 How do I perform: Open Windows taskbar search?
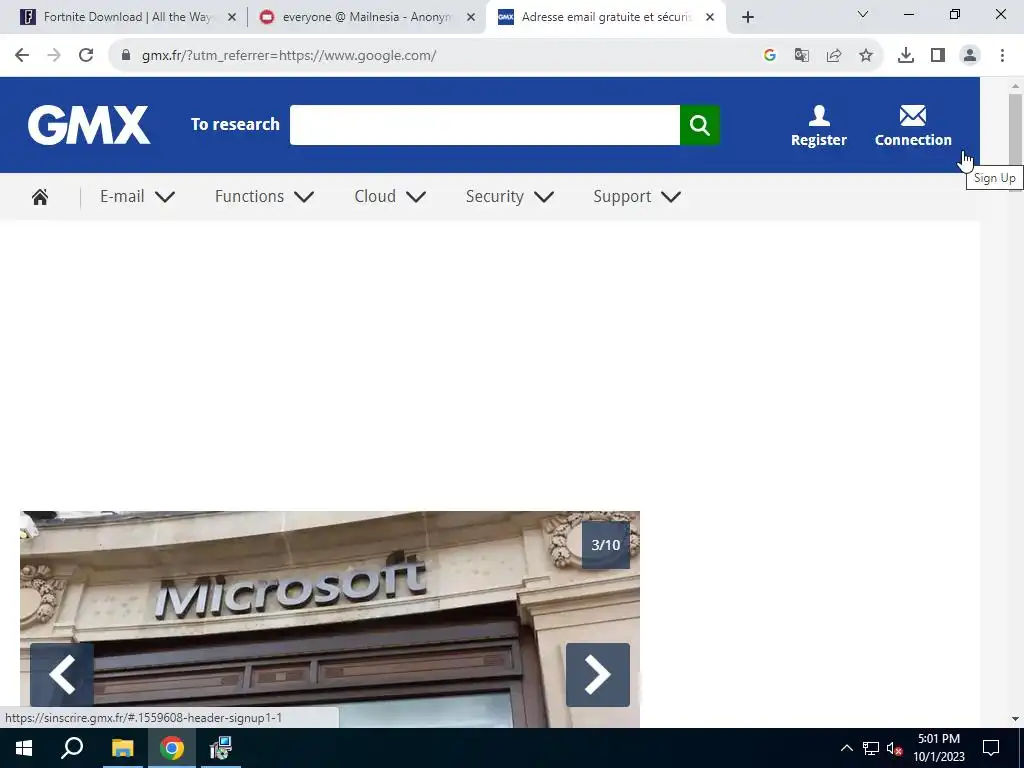[x=72, y=748]
